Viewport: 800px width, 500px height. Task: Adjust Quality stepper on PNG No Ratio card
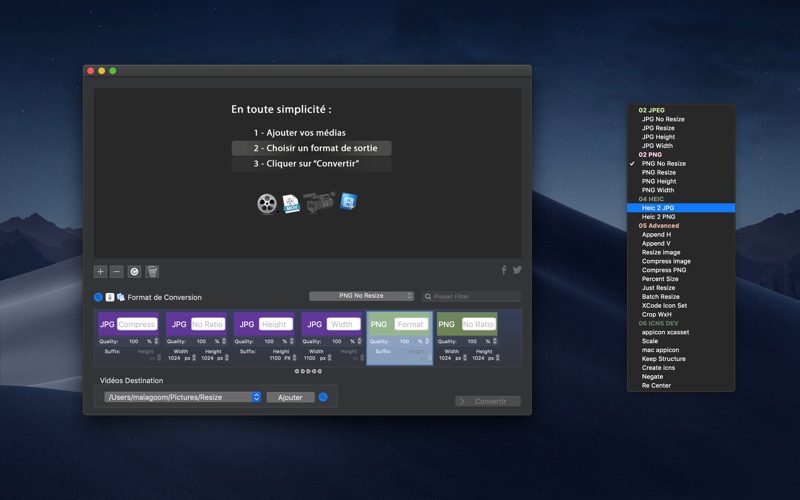tap(495, 341)
